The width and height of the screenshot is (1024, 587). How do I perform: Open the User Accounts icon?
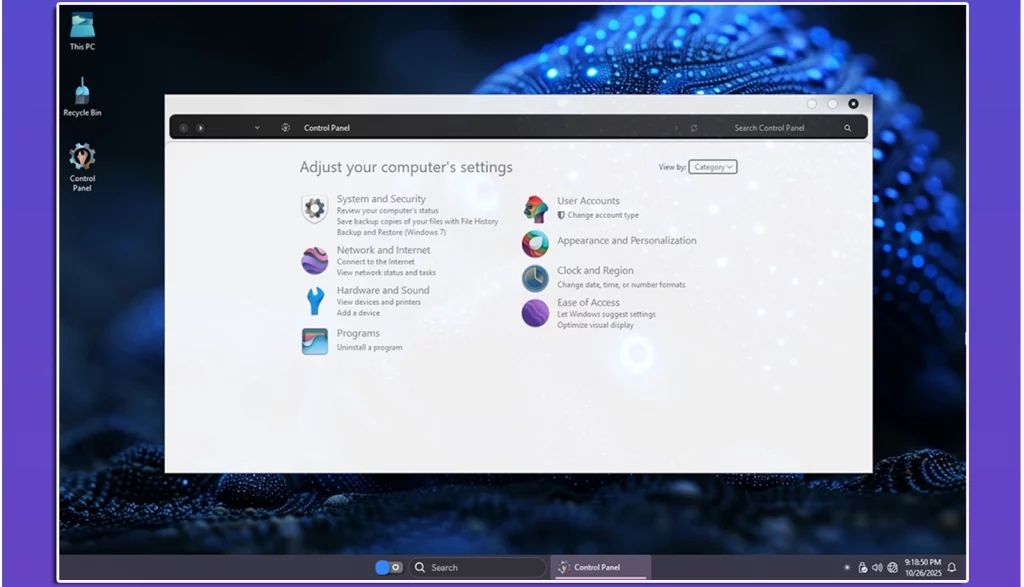[536, 209]
